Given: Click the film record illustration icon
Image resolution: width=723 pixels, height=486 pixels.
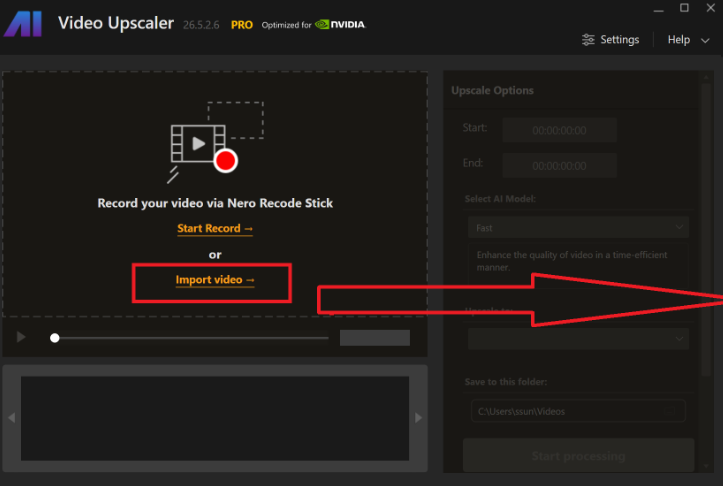Looking at the screenshot, I should click(x=216, y=142).
